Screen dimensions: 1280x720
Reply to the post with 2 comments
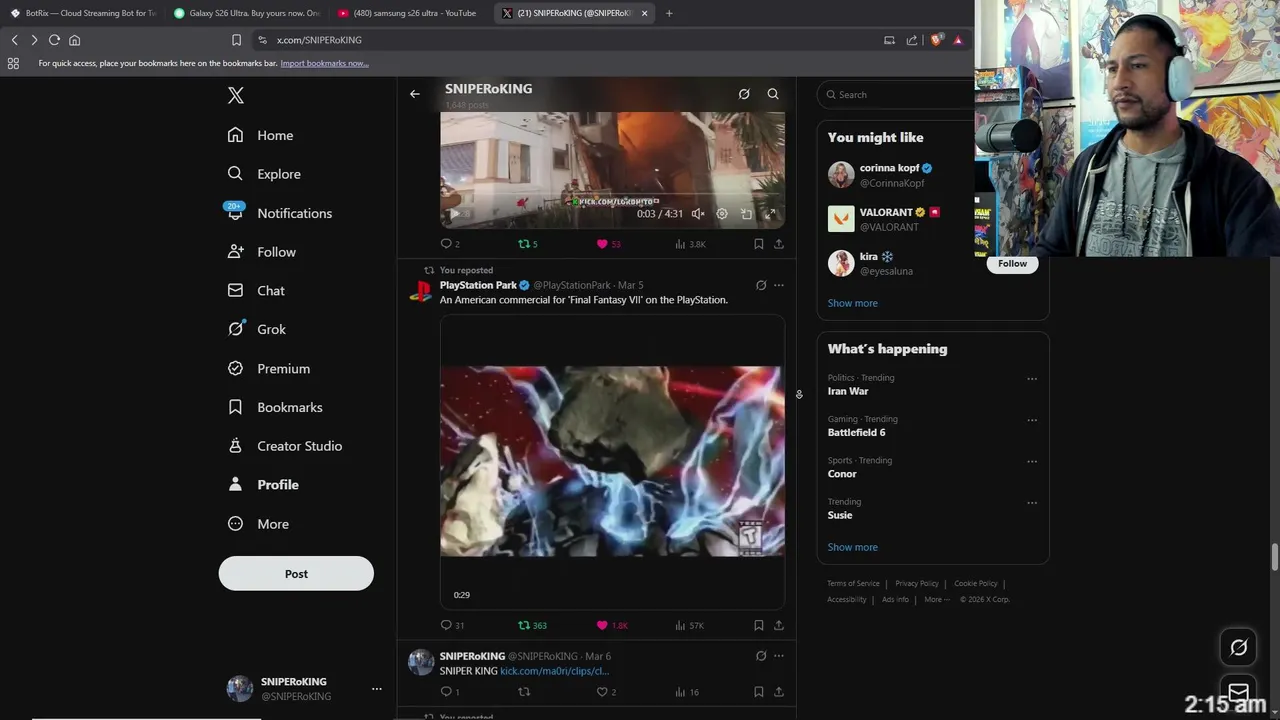(x=450, y=244)
